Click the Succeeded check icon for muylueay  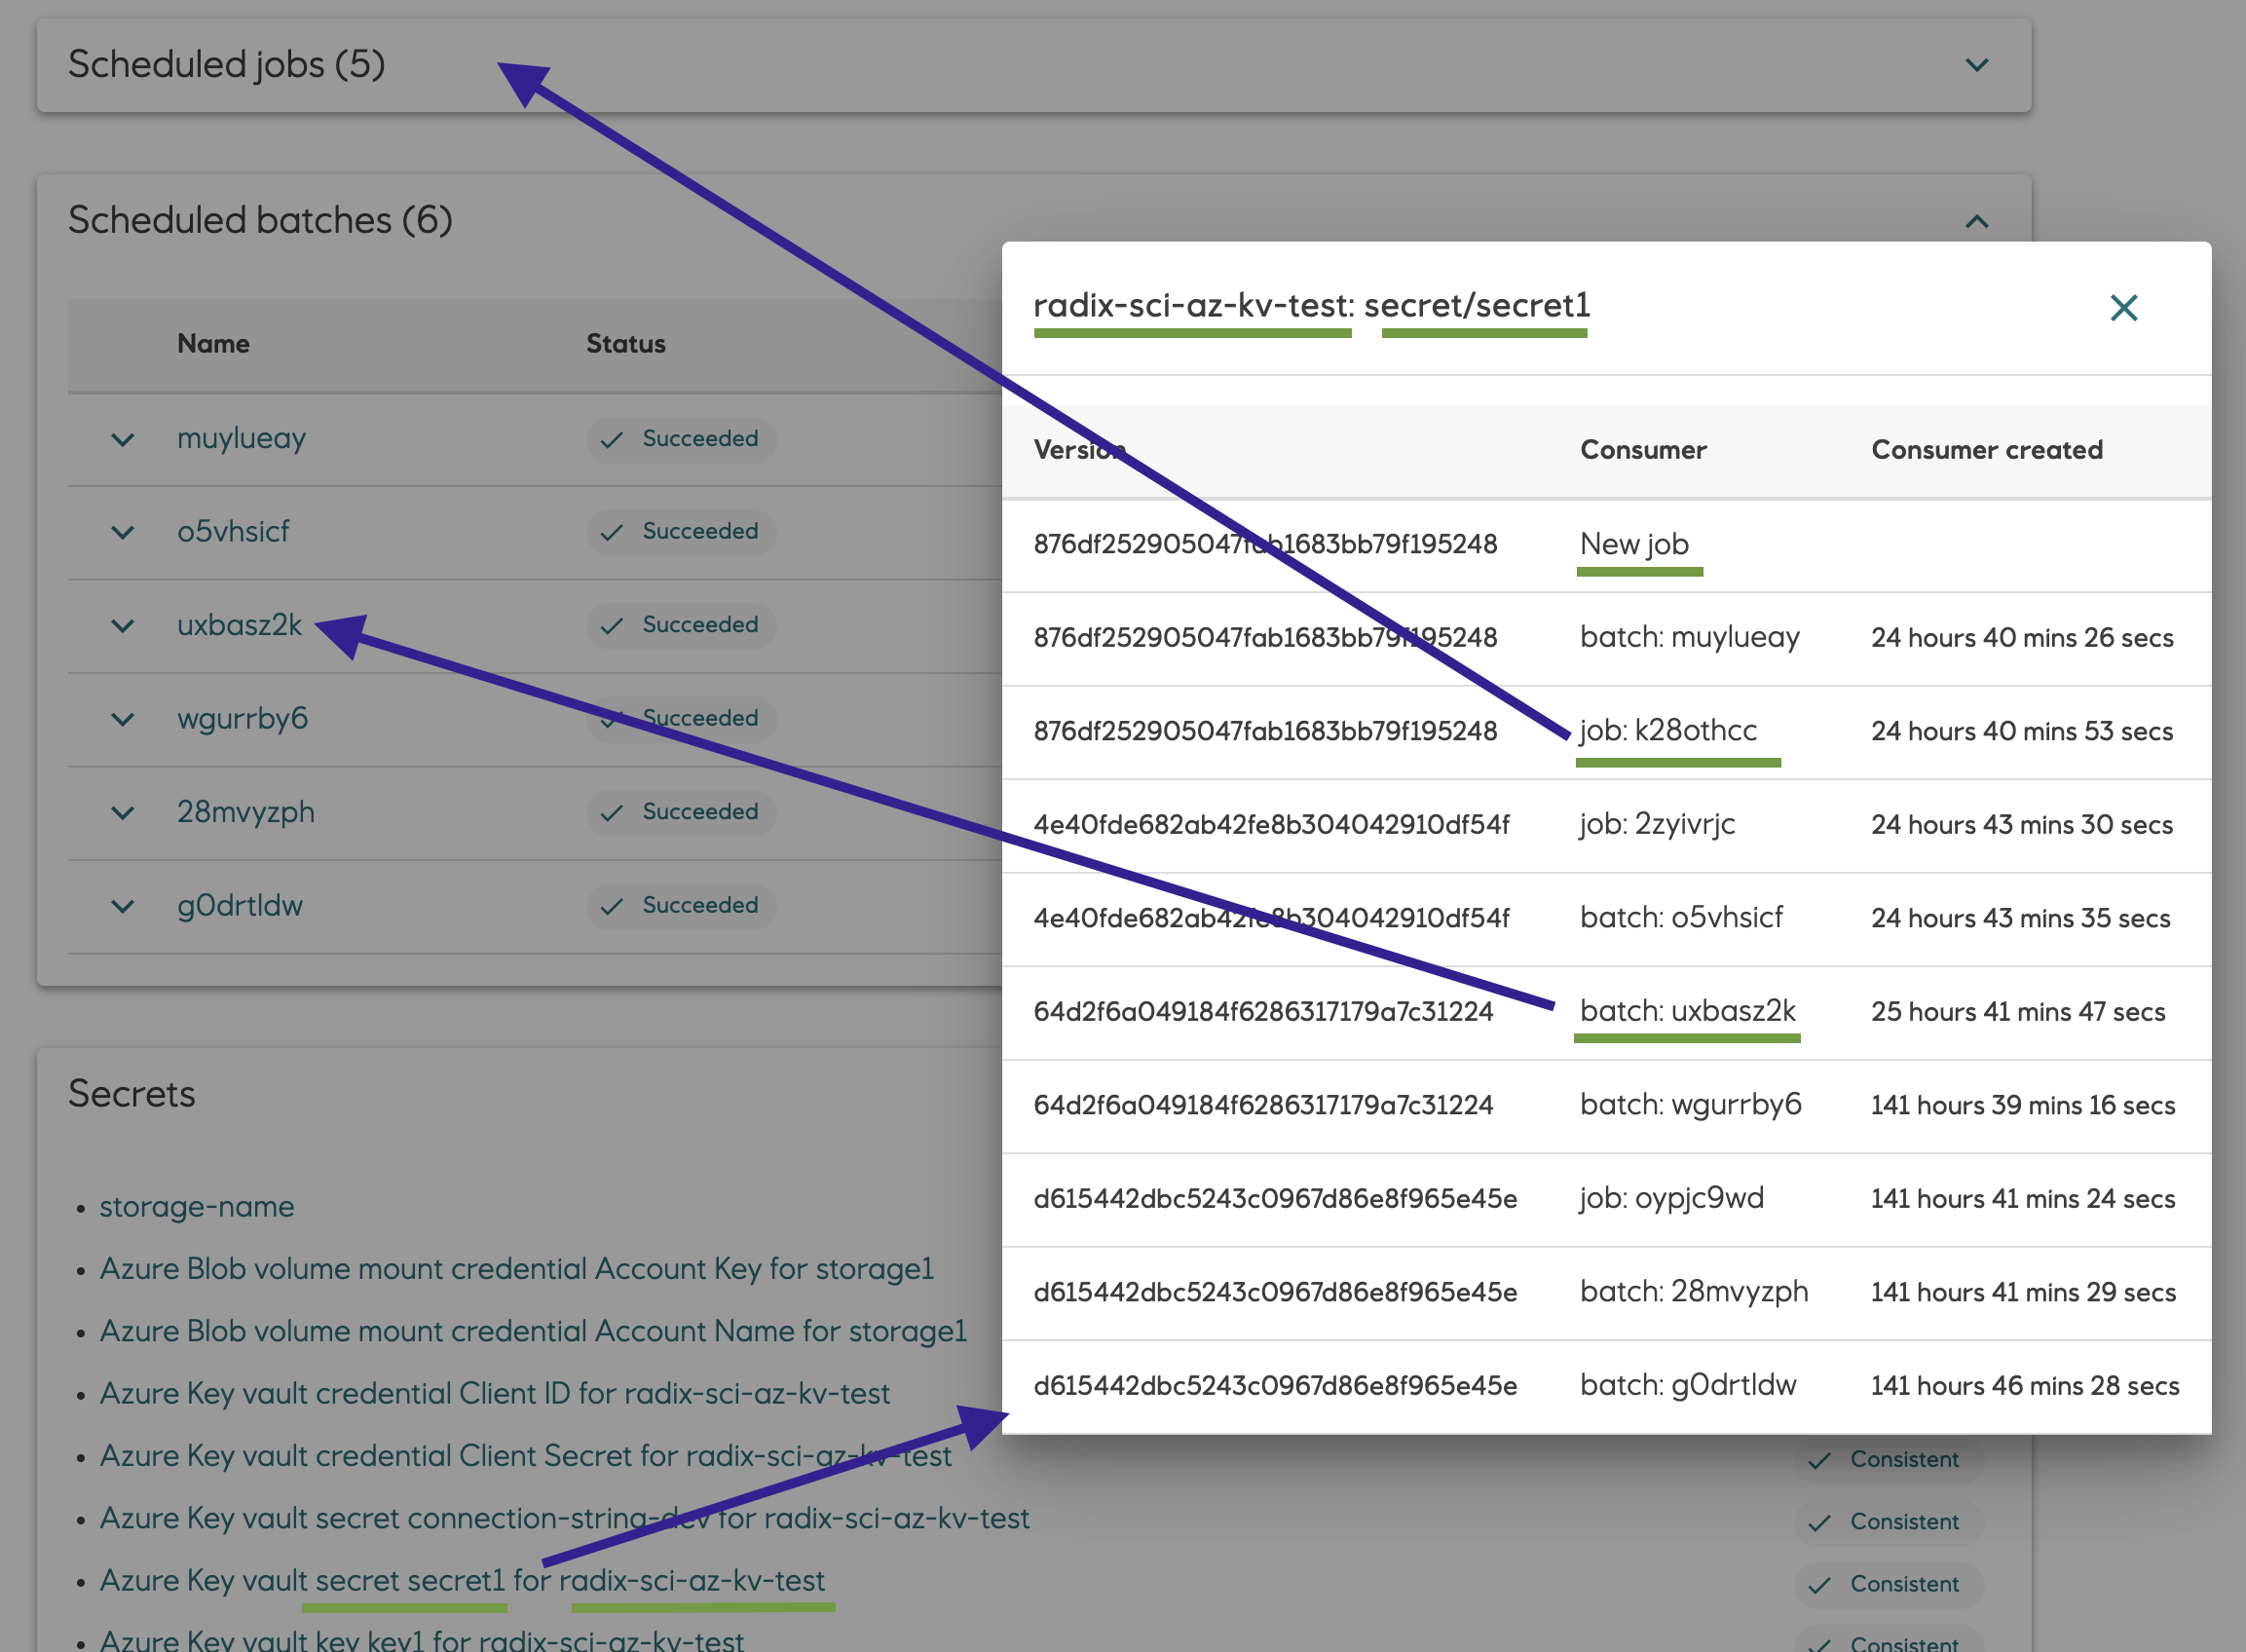click(613, 439)
